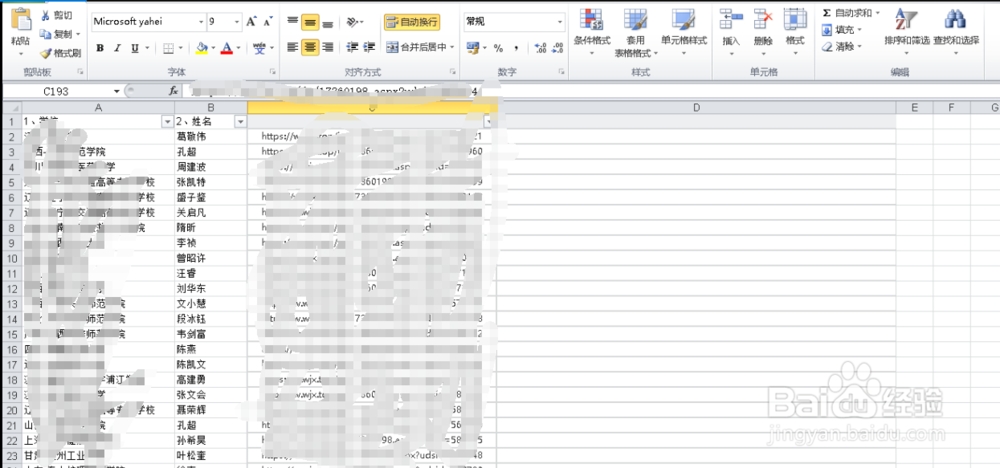The image size is (1000, 468).
Task: Open Format as Table (套用表格格式)
Action: [x=636, y=31]
